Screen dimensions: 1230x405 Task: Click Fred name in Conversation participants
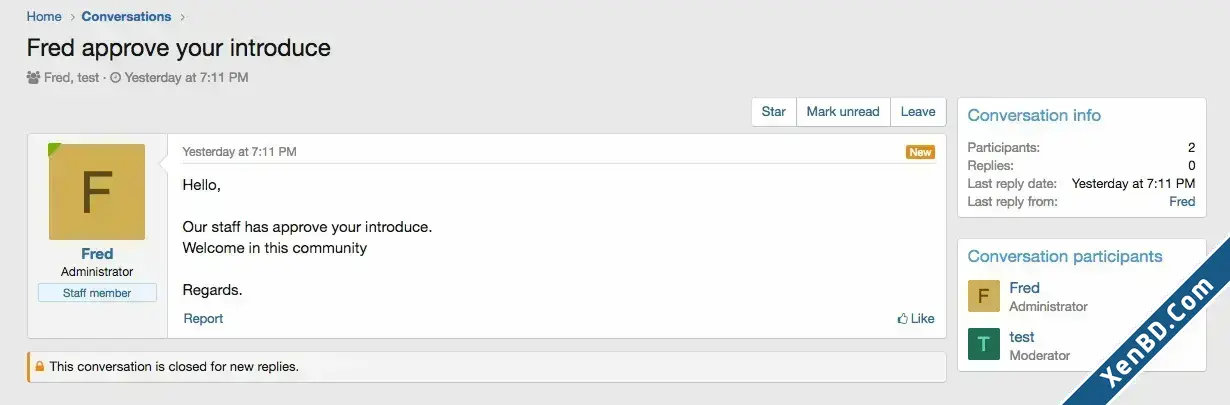pos(1025,288)
